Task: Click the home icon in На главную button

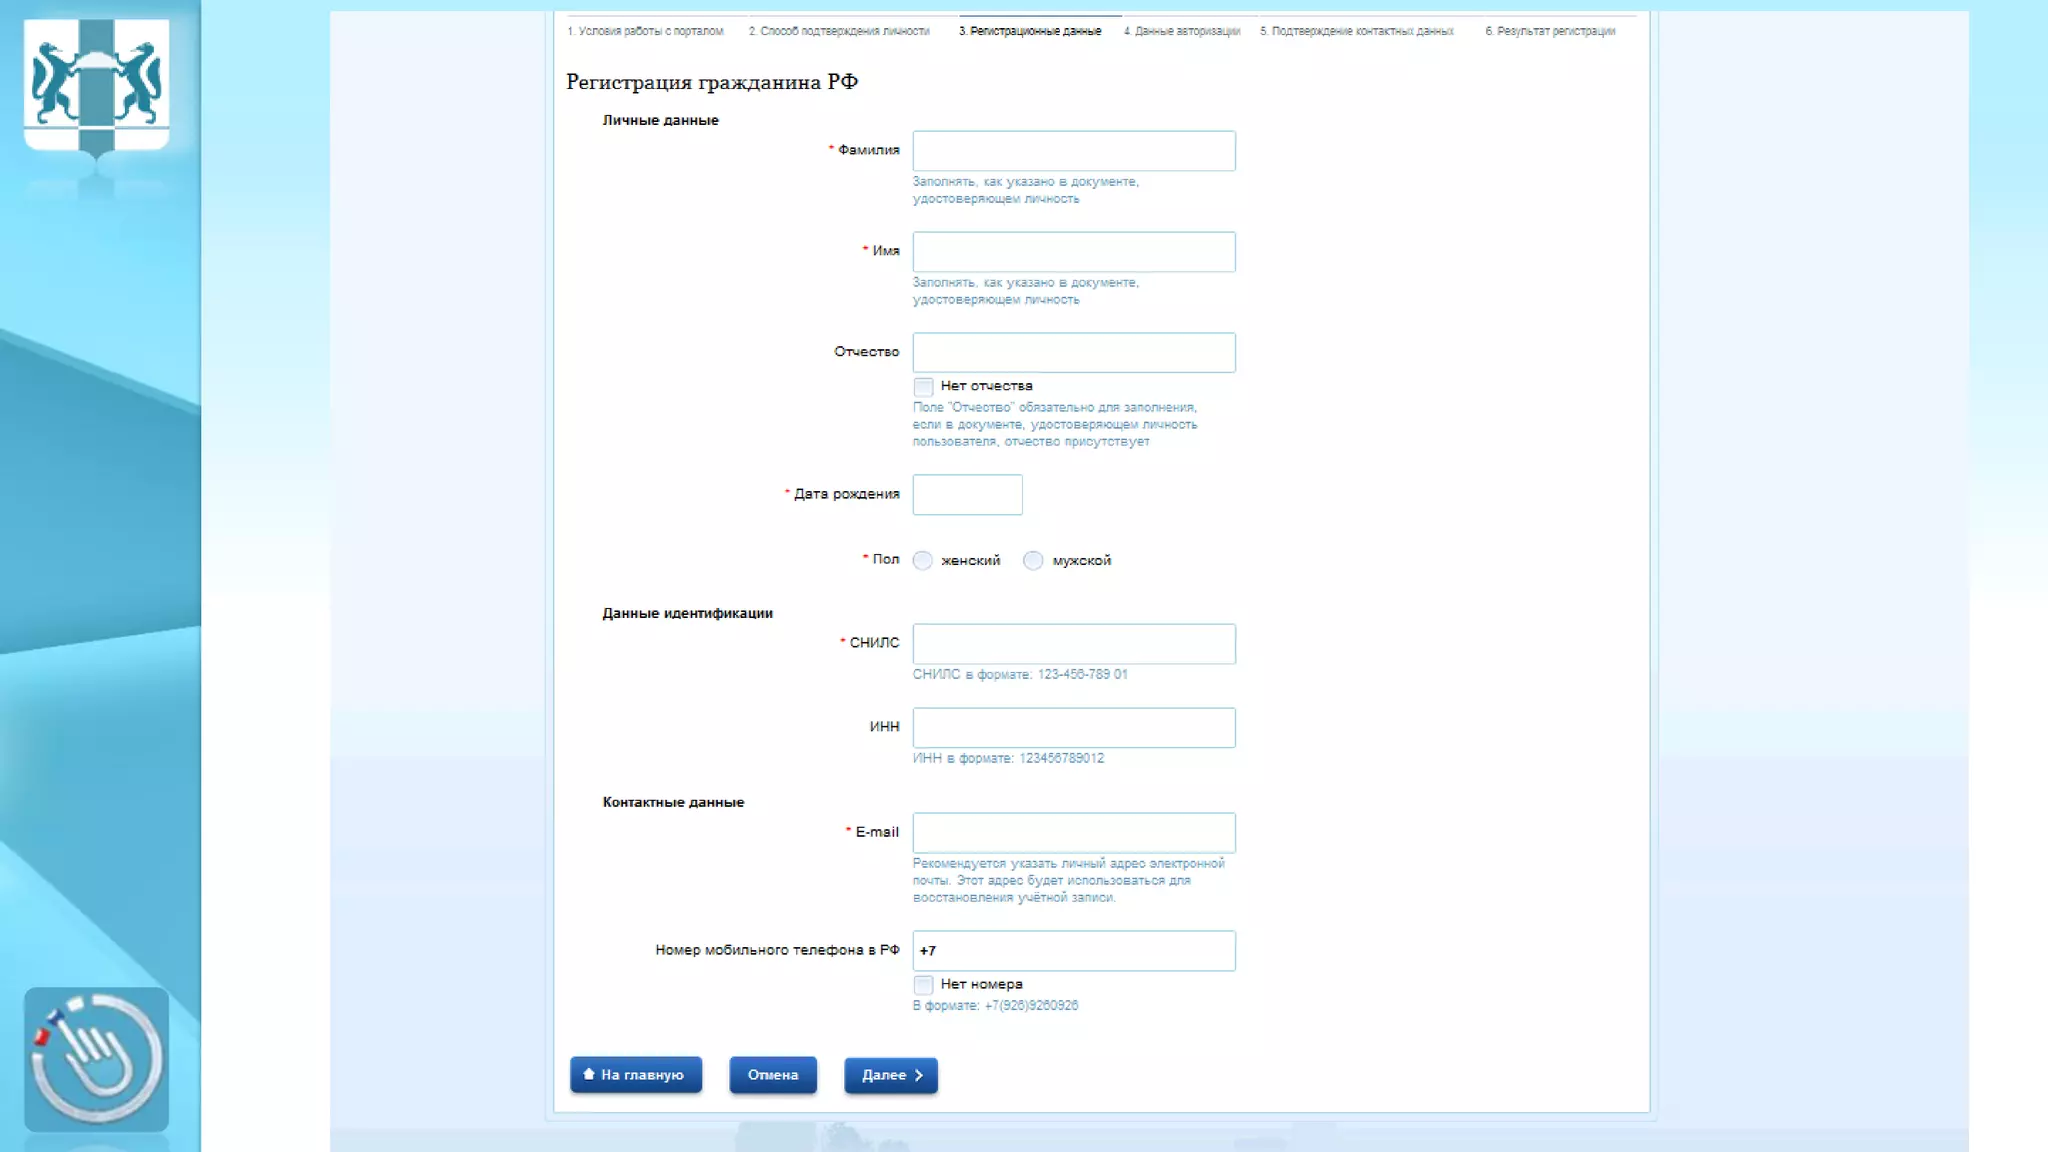Action: pyautogui.click(x=589, y=1074)
